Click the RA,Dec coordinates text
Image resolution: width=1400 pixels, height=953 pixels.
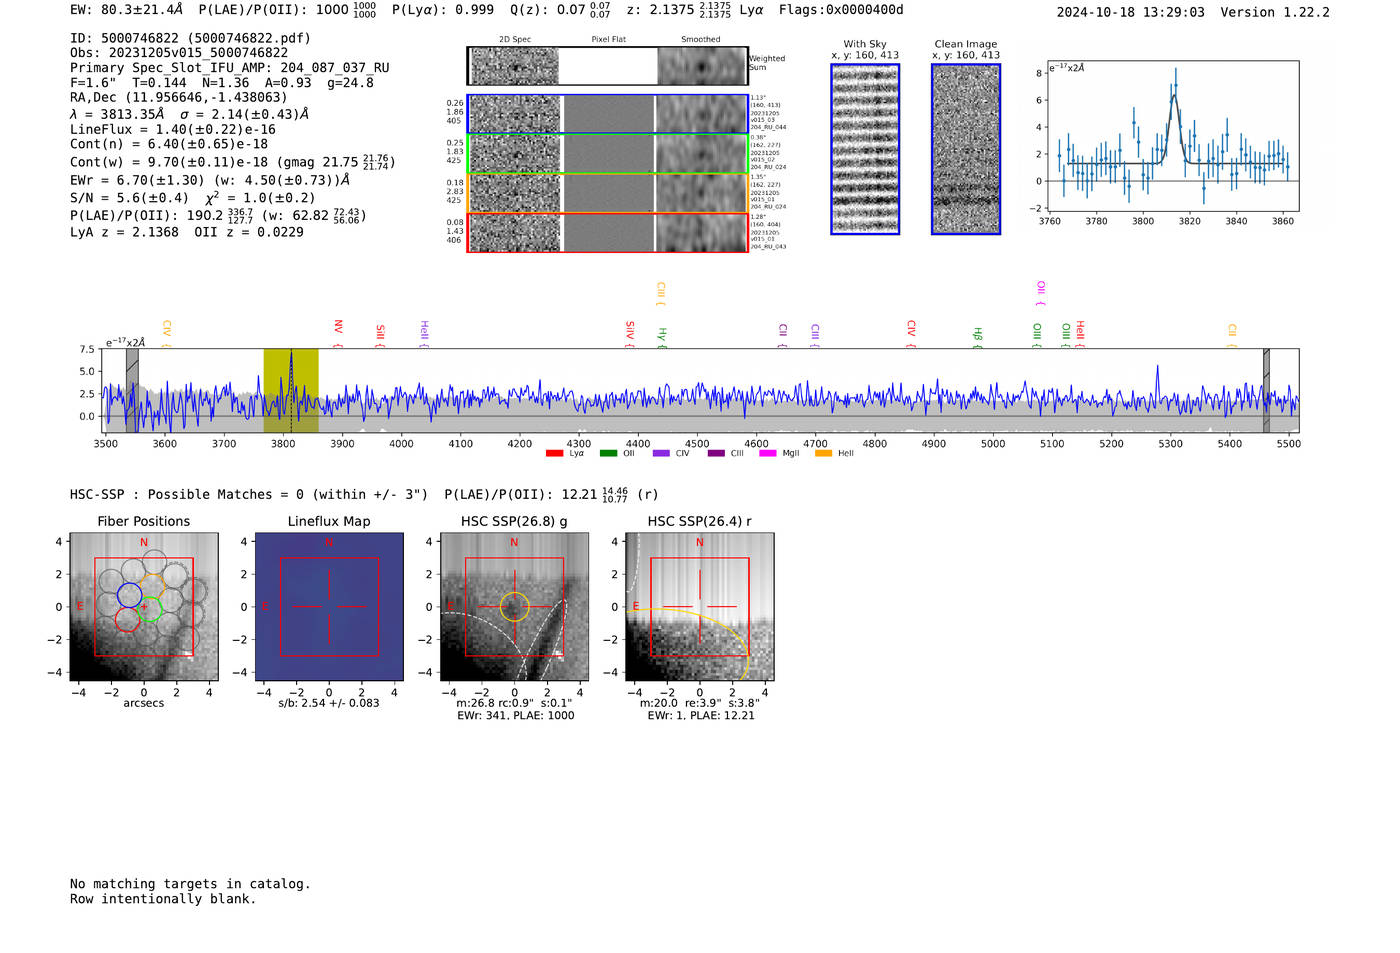tap(178, 97)
